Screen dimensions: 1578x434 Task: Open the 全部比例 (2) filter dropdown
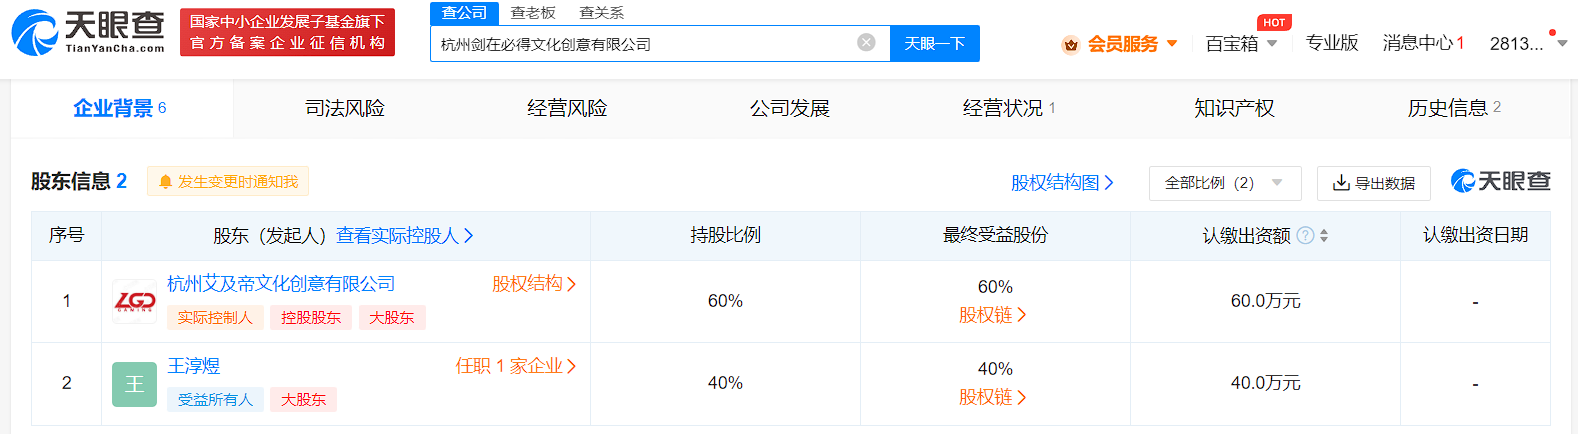pos(1225,183)
